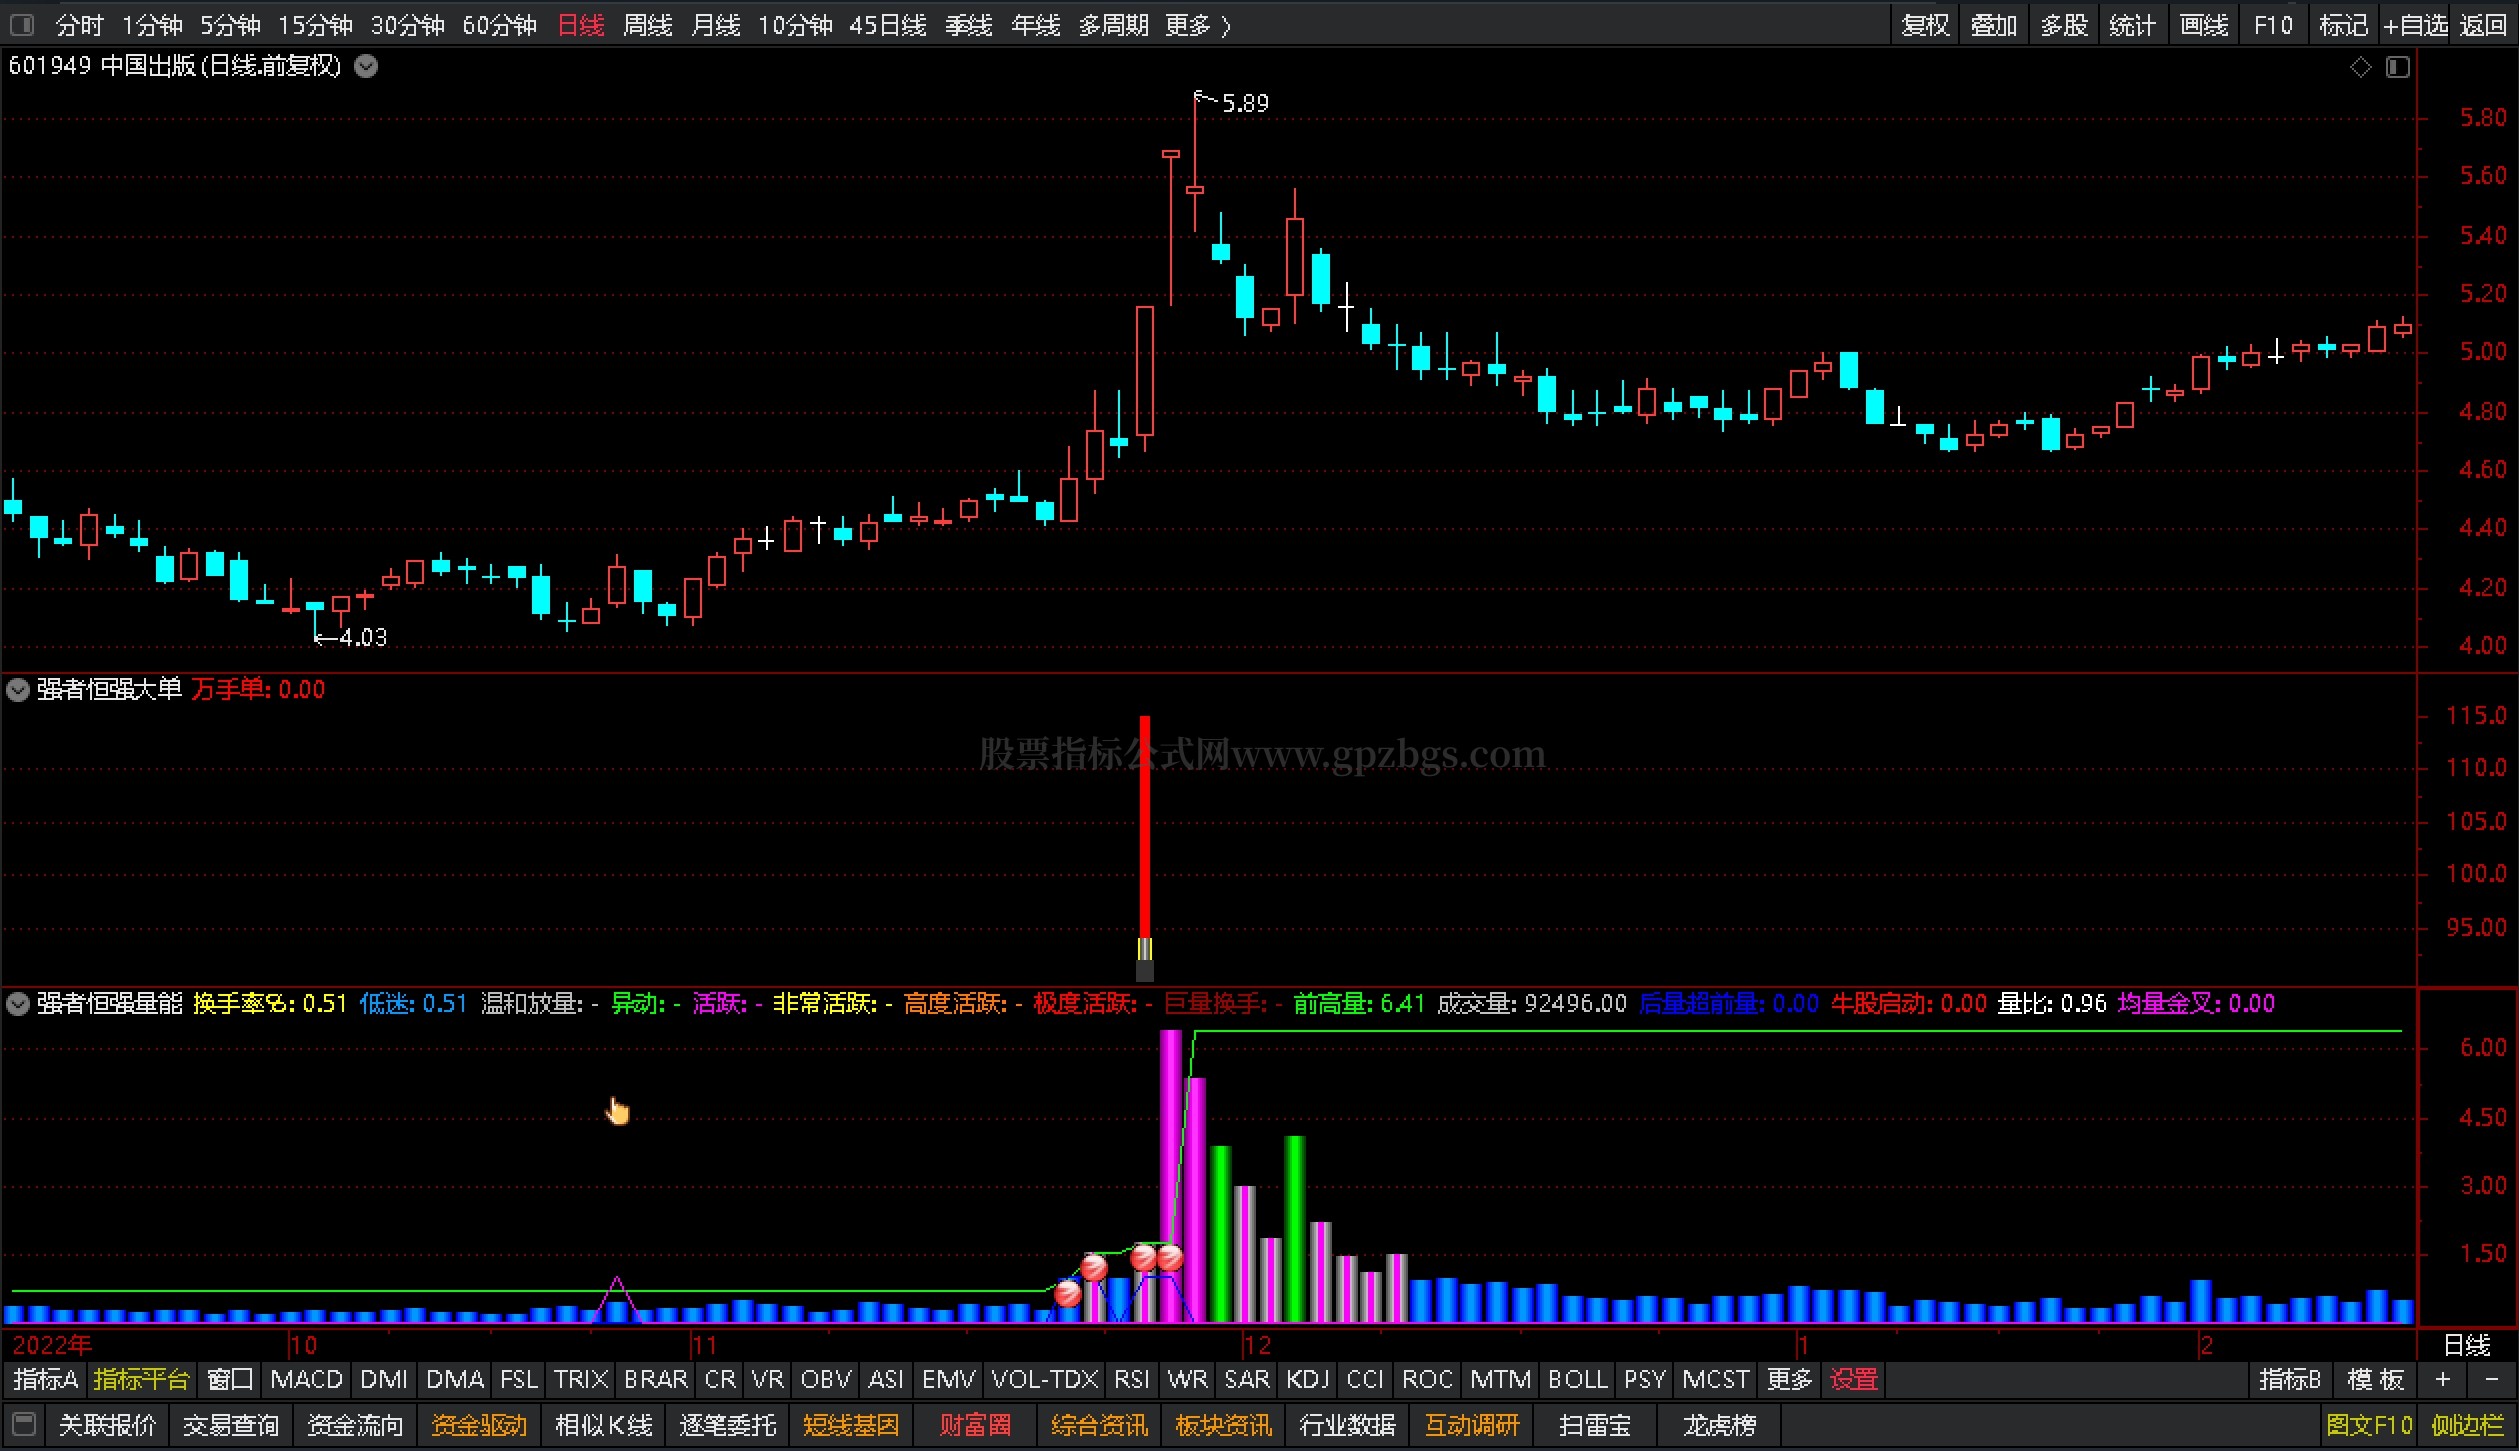This screenshot has width=2519, height=1451.
Task: Toggle the 复权 price adjustment button
Action: pyautogui.click(x=1925, y=25)
